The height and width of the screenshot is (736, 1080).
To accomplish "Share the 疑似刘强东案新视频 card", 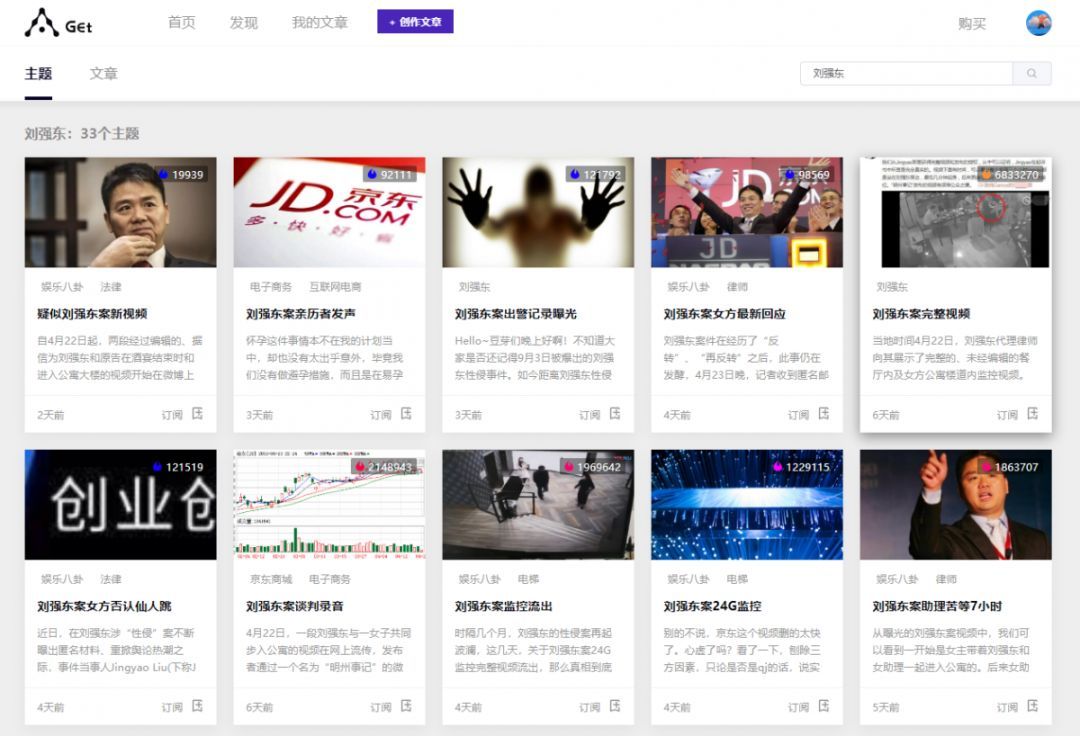I will point(198,414).
